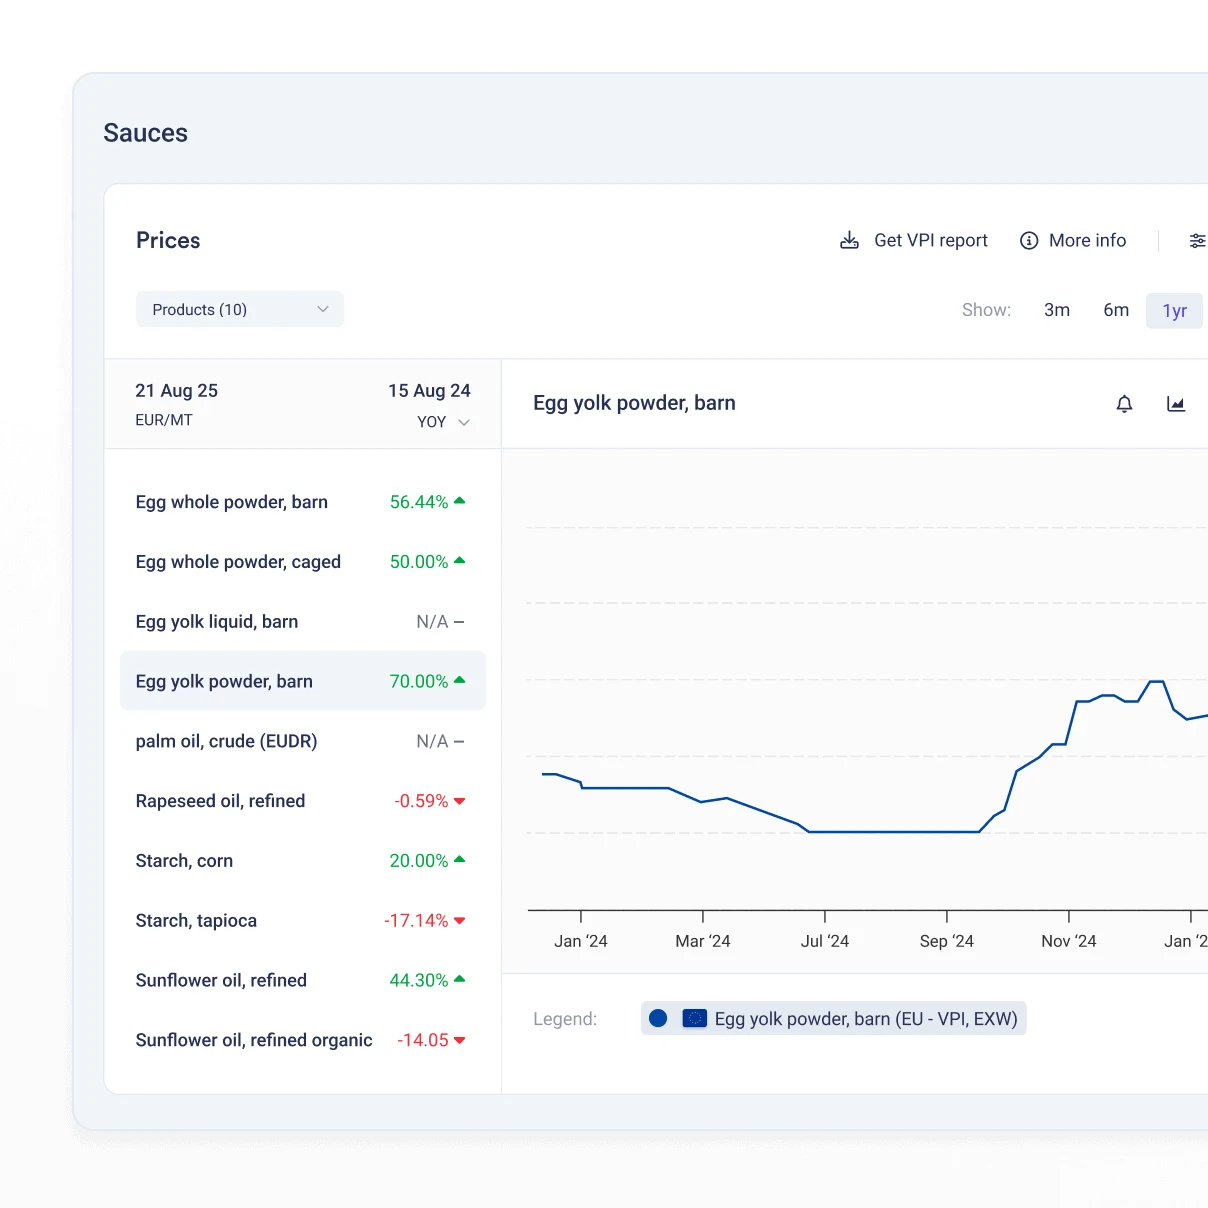Select the Egg whole powder, caged row

303,562
